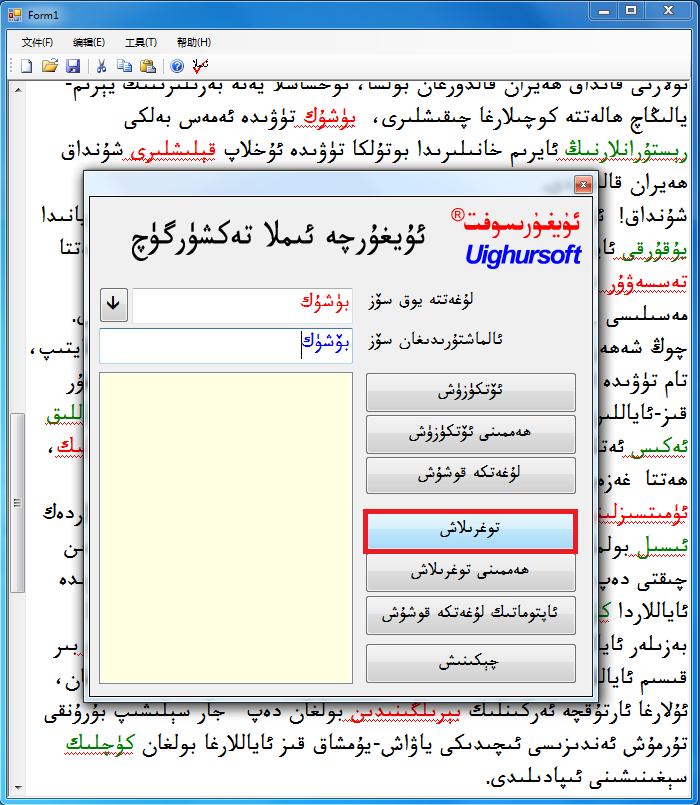Click the New document toolbar icon
Viewport: 700px width, 805px height.
(x=26, y=66)
